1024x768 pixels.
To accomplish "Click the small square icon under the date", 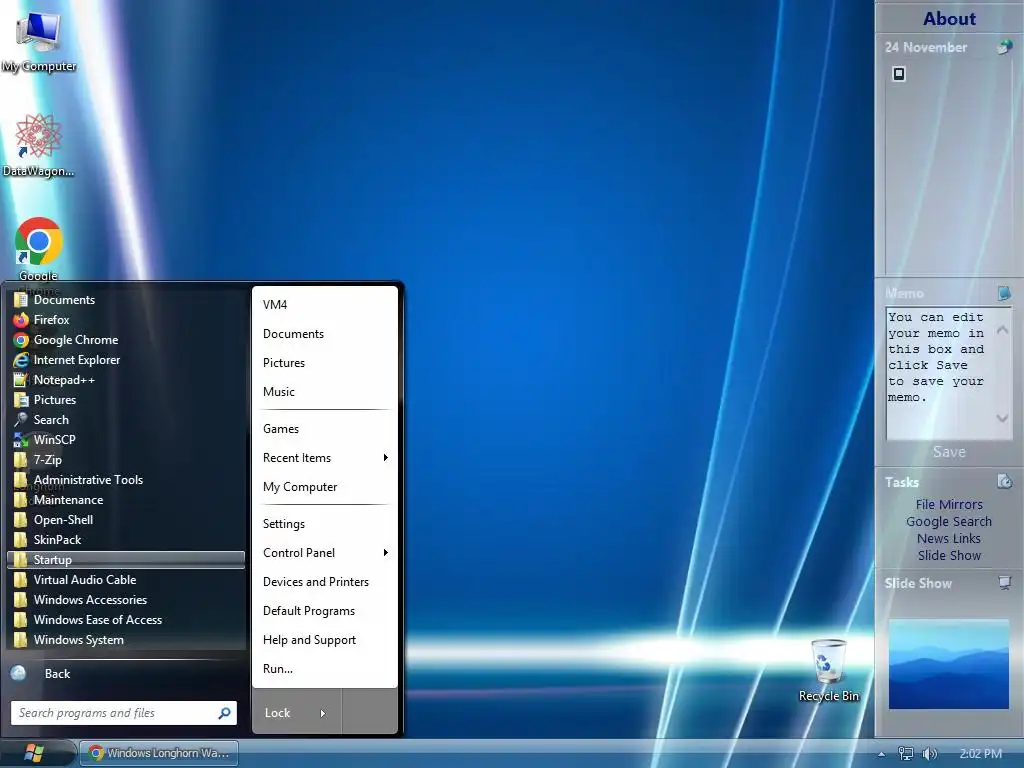I will coord(899,74).
